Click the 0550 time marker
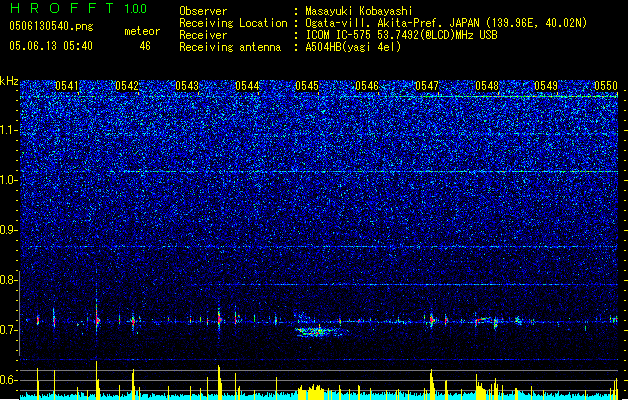The height and width of the screenshot is (400, 629). point(606,86)
